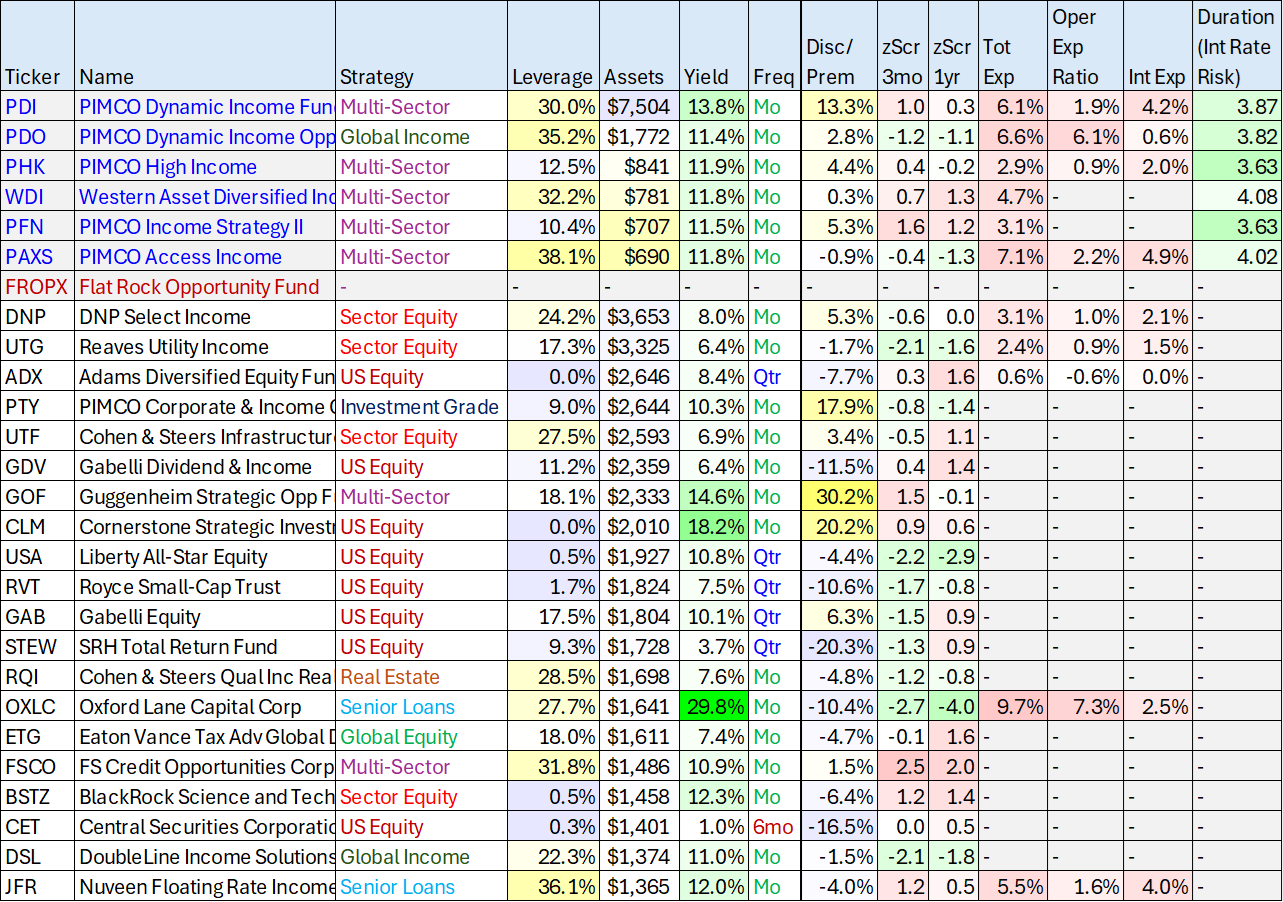Select the Liberty All-Star Equity name

click(x=173, y=557)
